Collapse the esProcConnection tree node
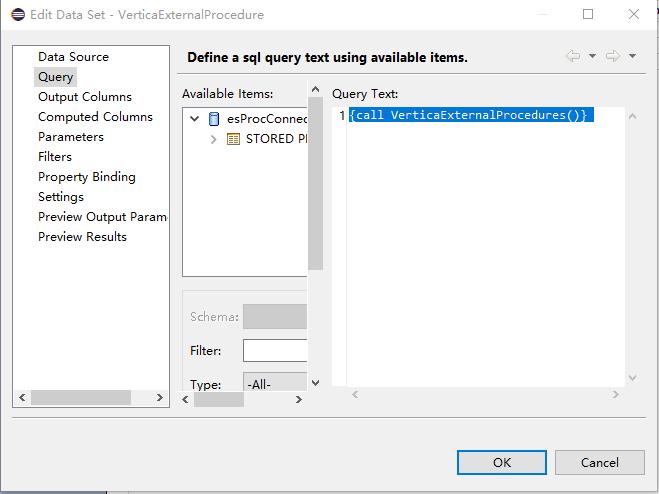 coord(195,119)
